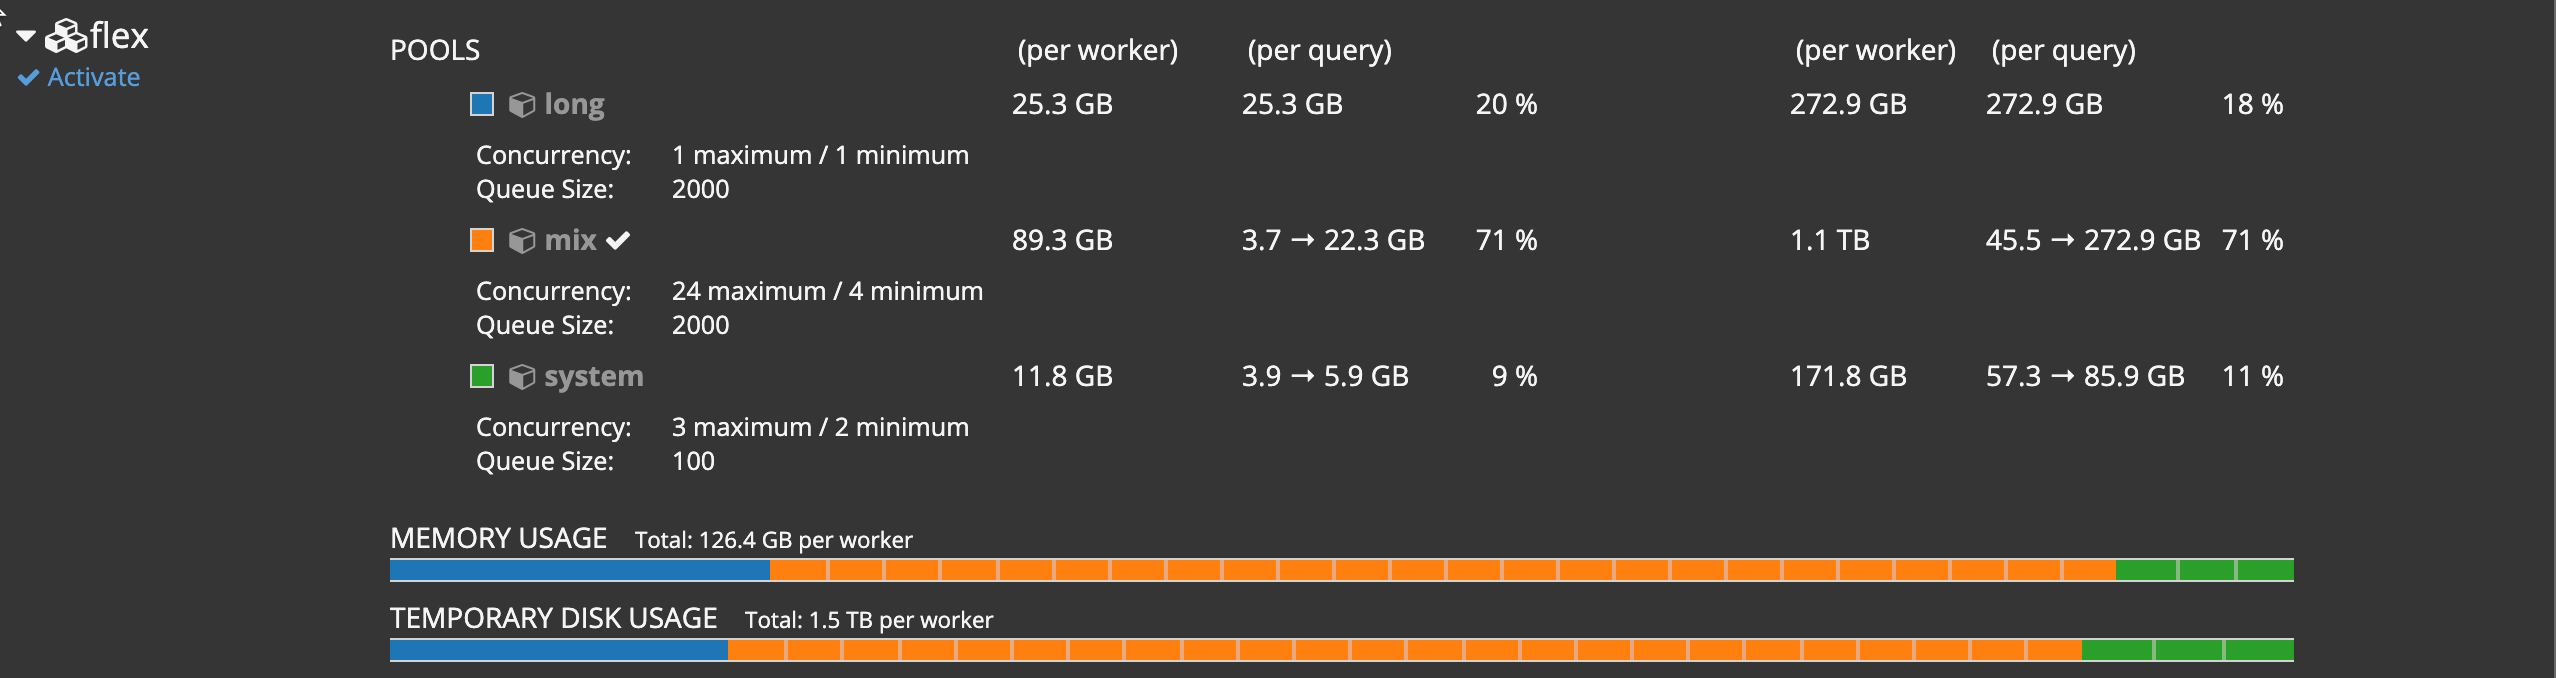Screen dimensions: 2556x678
Task: Click the orange swatch for mix pool
Action: (x=482, y=240)
